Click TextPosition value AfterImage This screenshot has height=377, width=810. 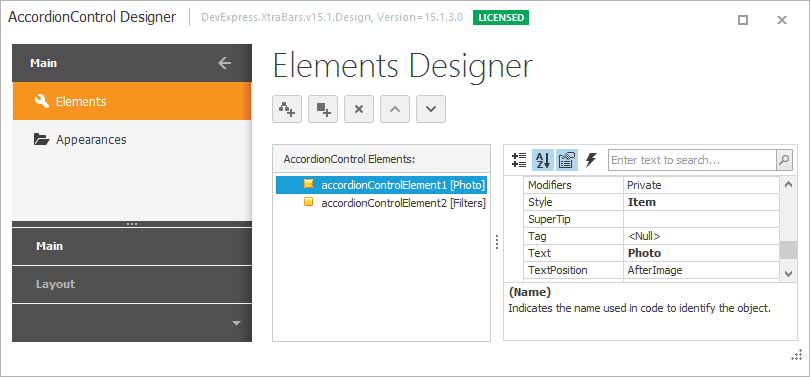tap(701, 270)
